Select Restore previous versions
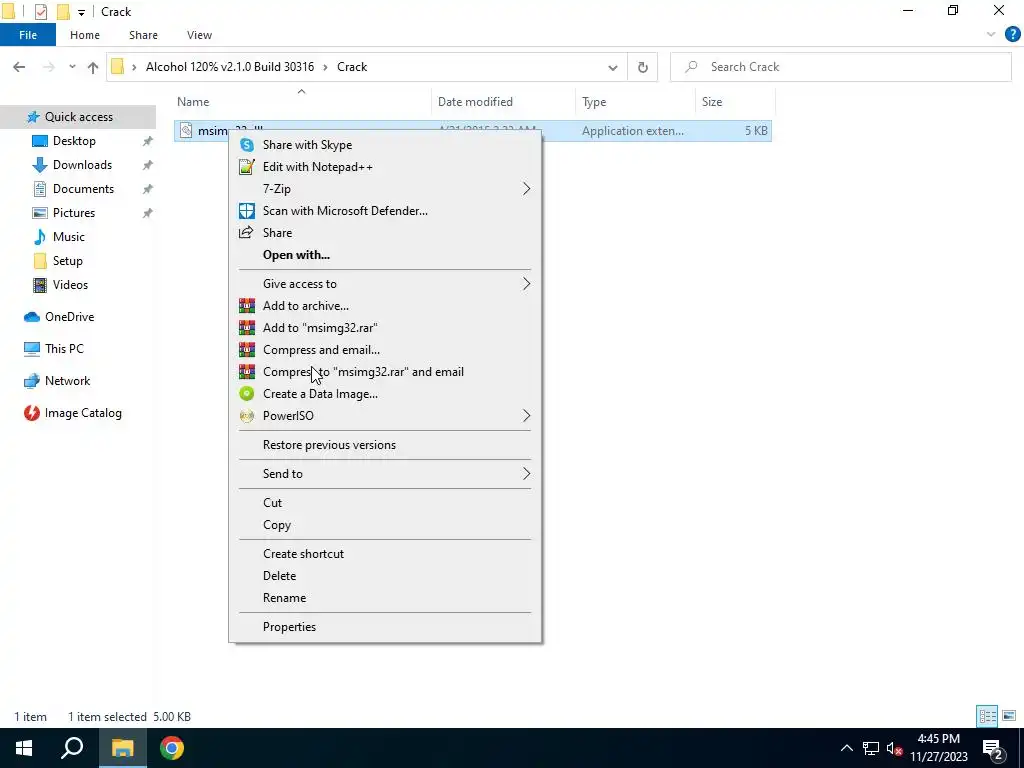Image resolution: width=1024 pixels, height=768 pixels. click(x=385, y=445)
